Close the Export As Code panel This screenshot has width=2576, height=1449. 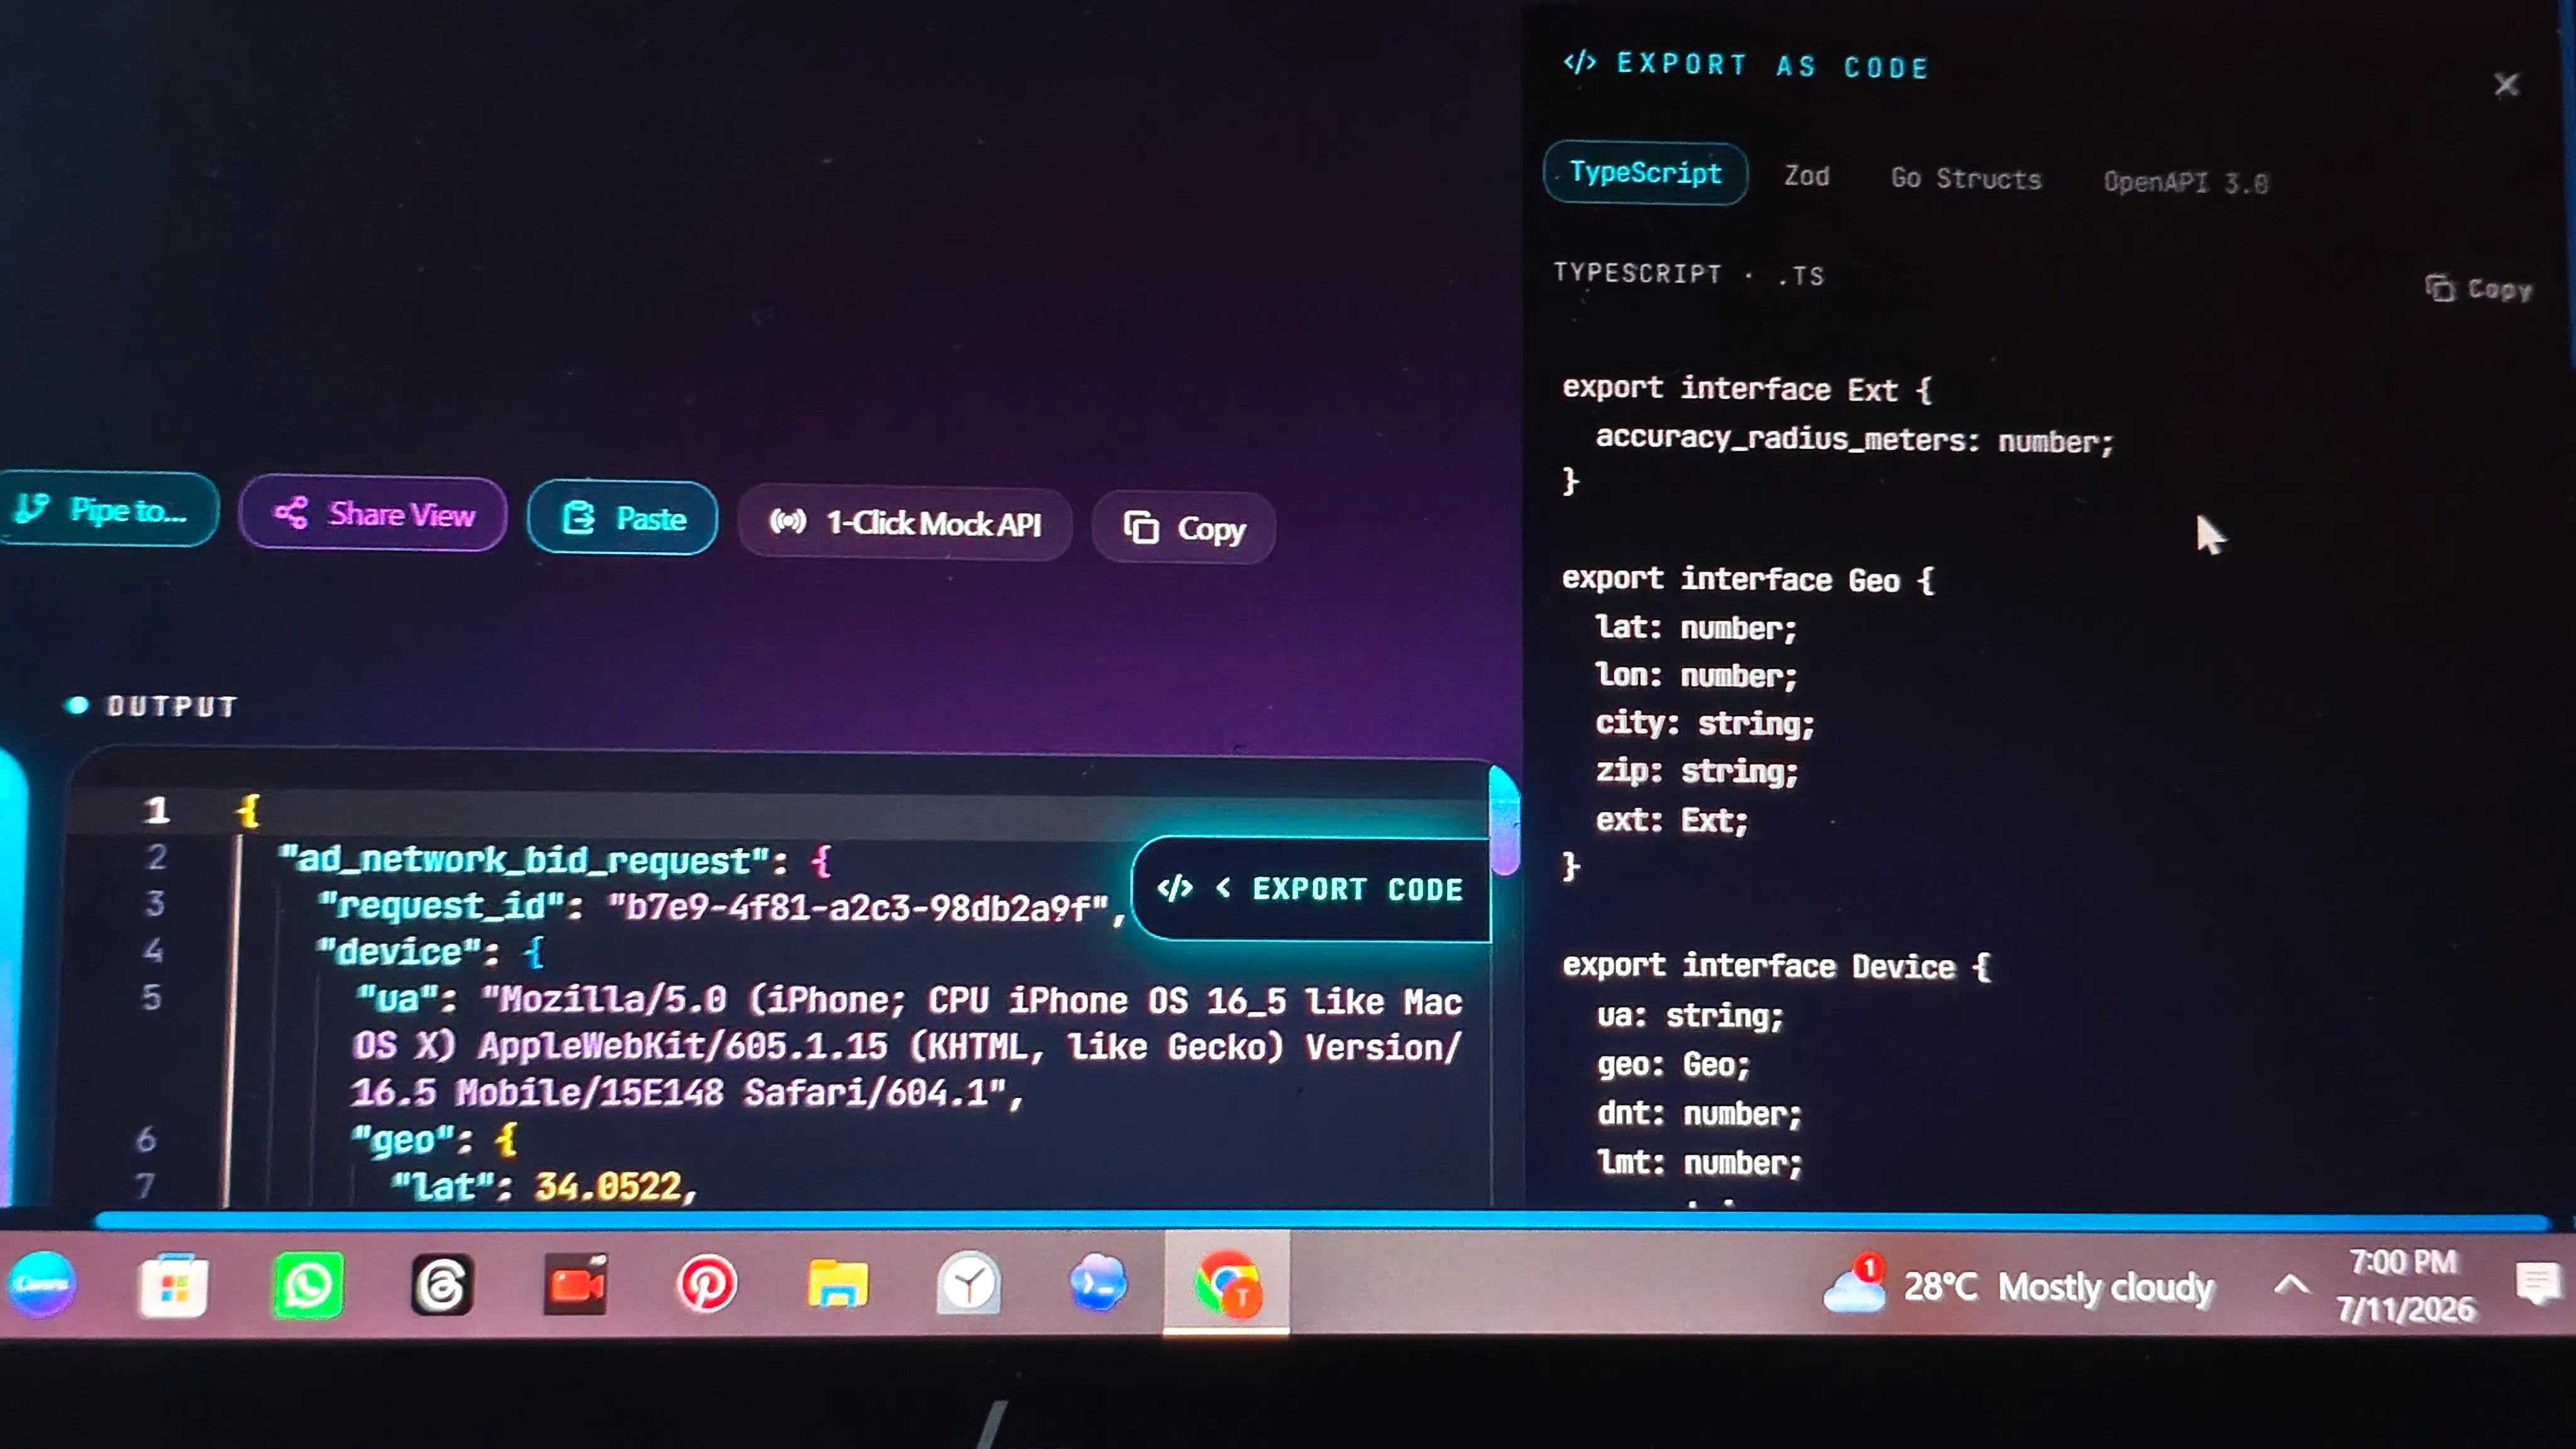(x=2505, y=84)
